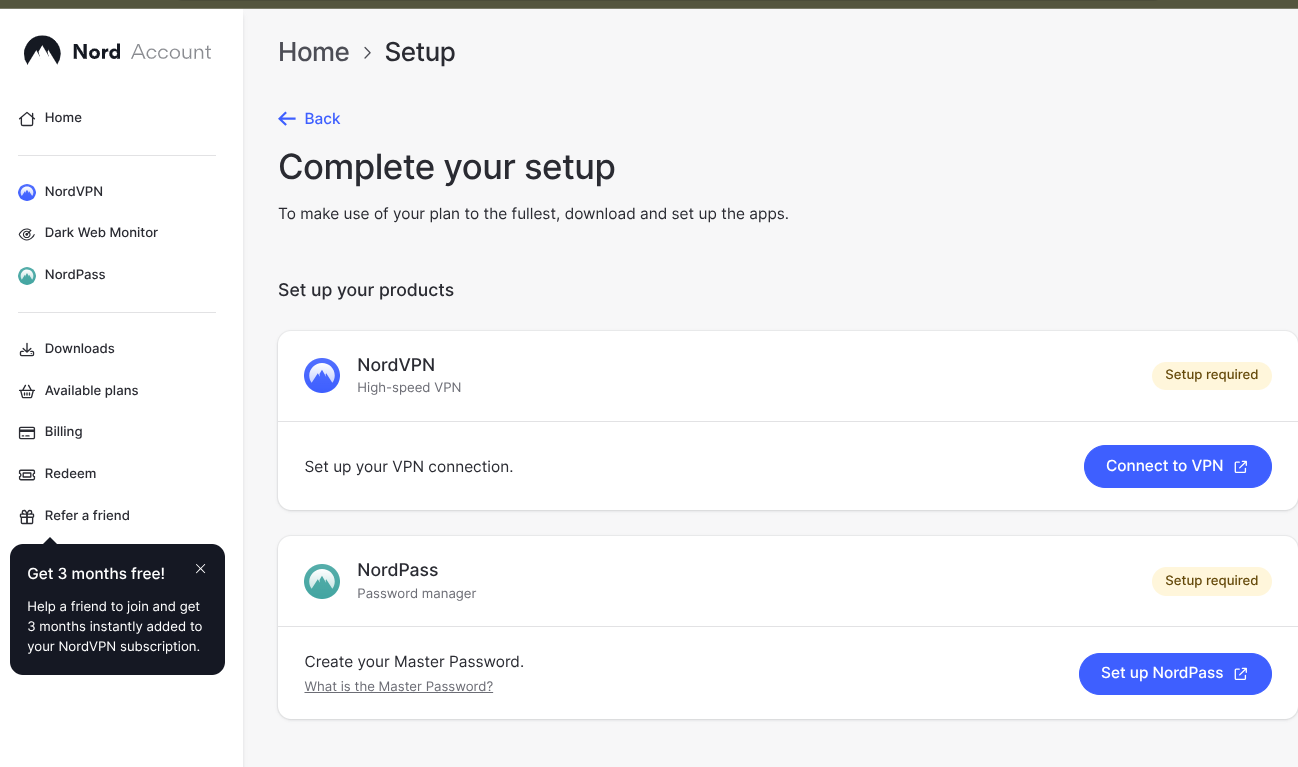Go back using the Back link
The height and width of the screenshot is (767, 1298).
click(x=309, y=119)
